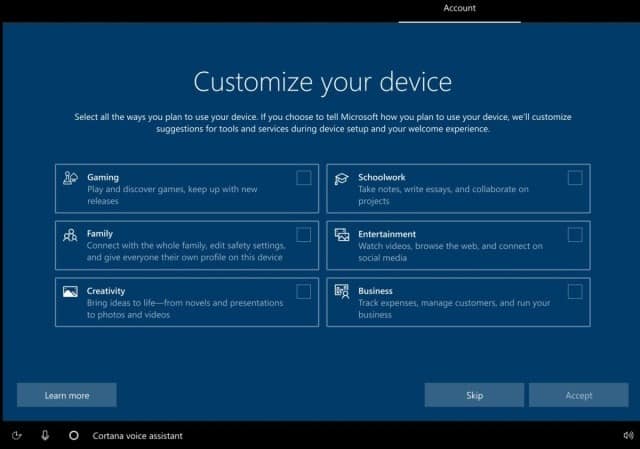The height and width of the screenshot is (449, 640).
Task: Click the Accept button
Action: tap(579, 395)
